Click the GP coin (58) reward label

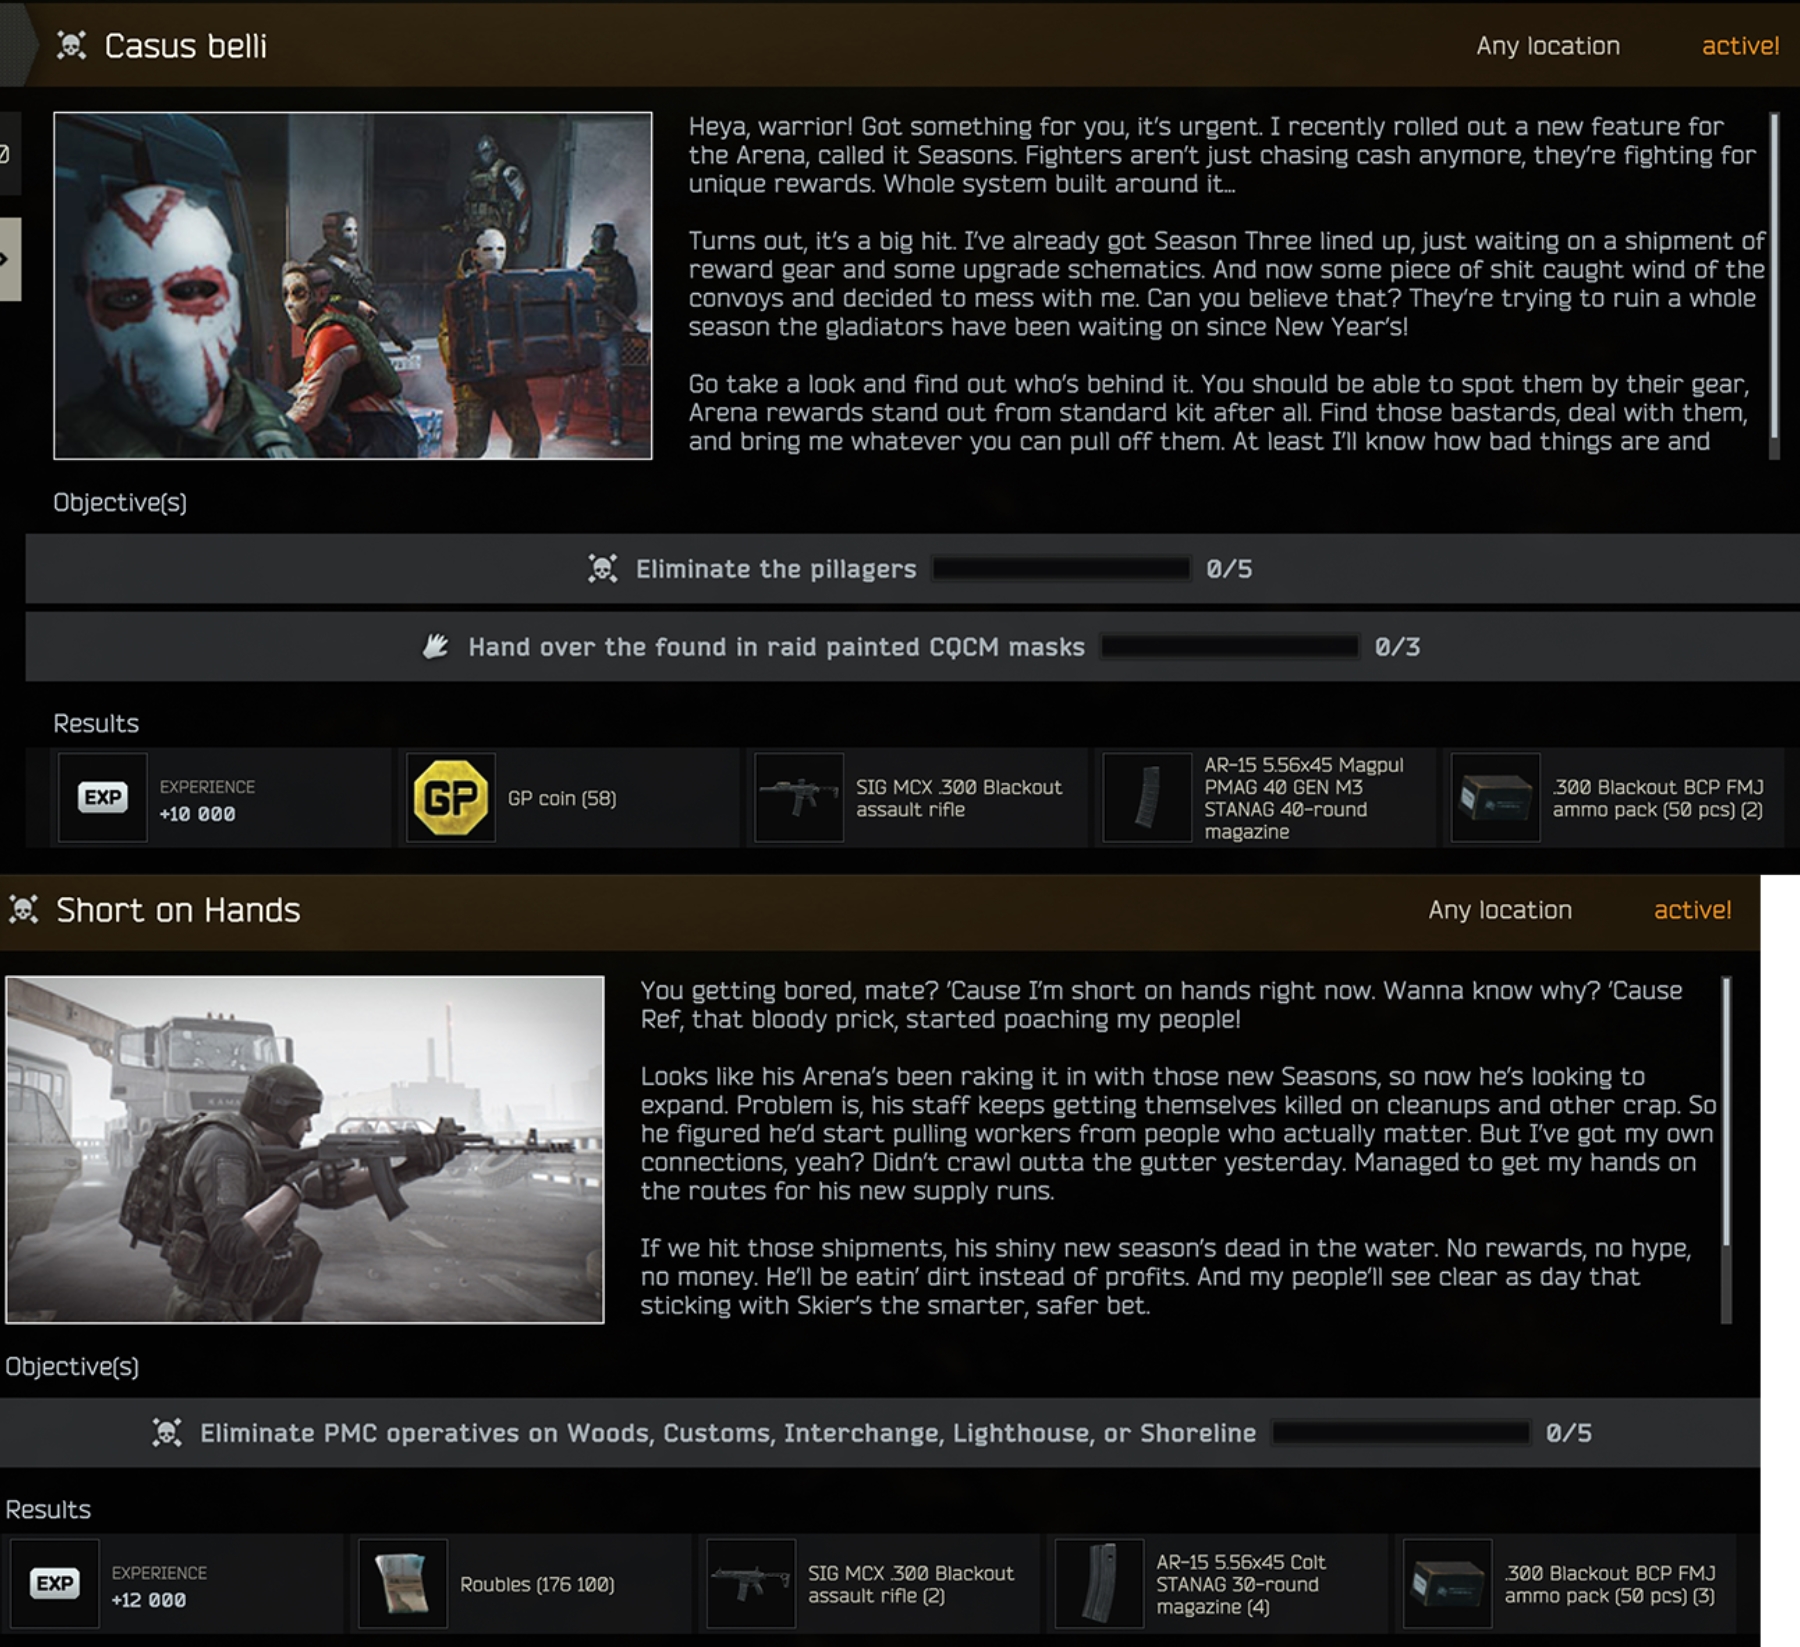click(x=562, y=798)
